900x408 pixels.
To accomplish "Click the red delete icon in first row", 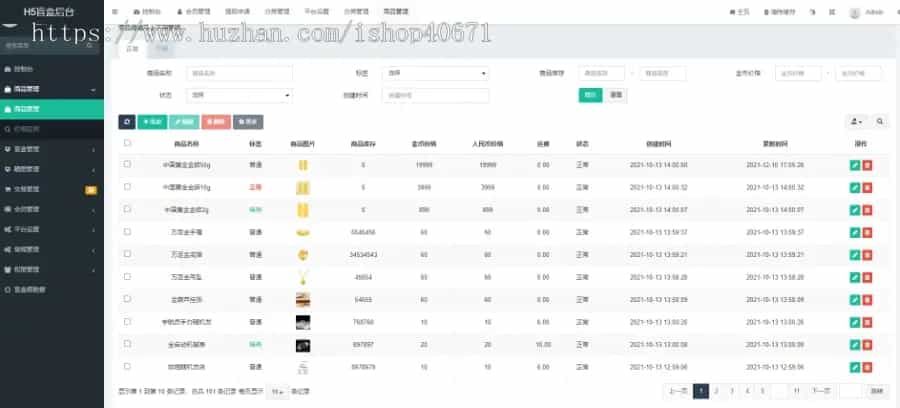I will click(x=867, y=164).
